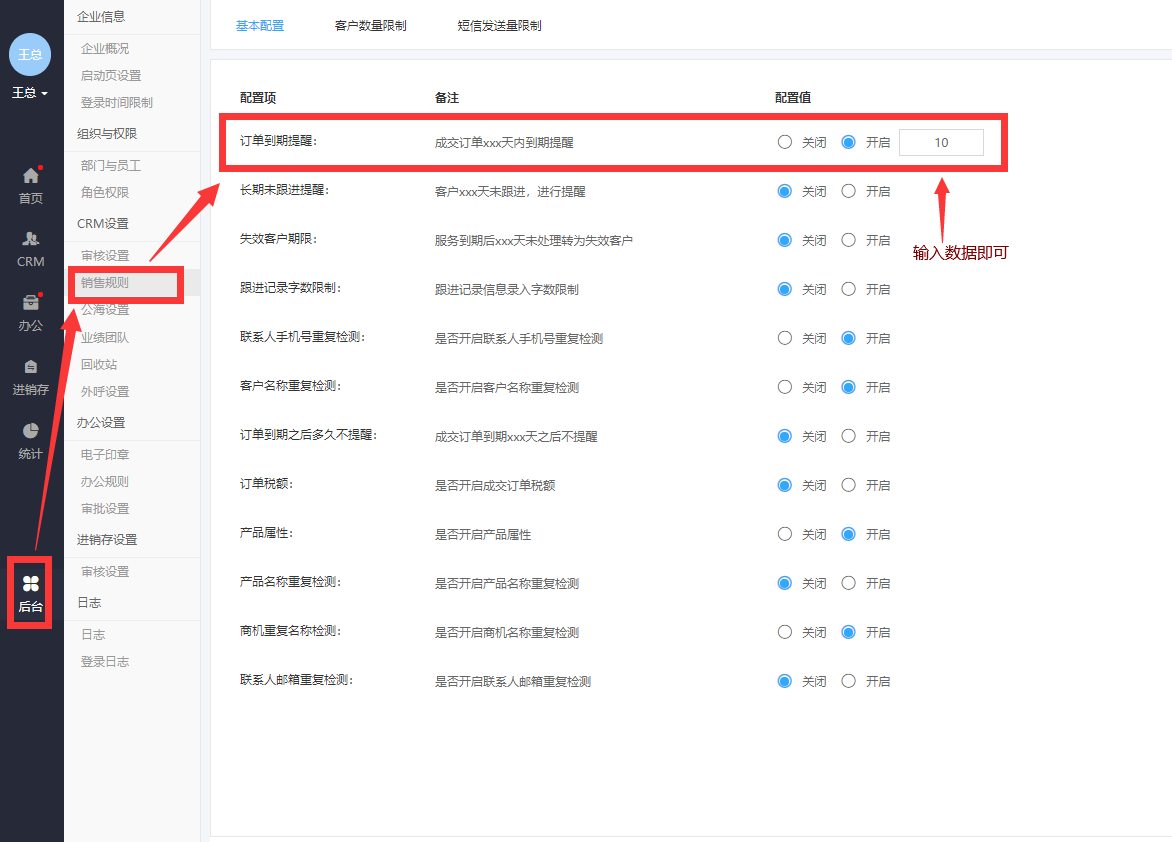Select 开启 for 长期未跟进提醒

[x=848, y=191]
